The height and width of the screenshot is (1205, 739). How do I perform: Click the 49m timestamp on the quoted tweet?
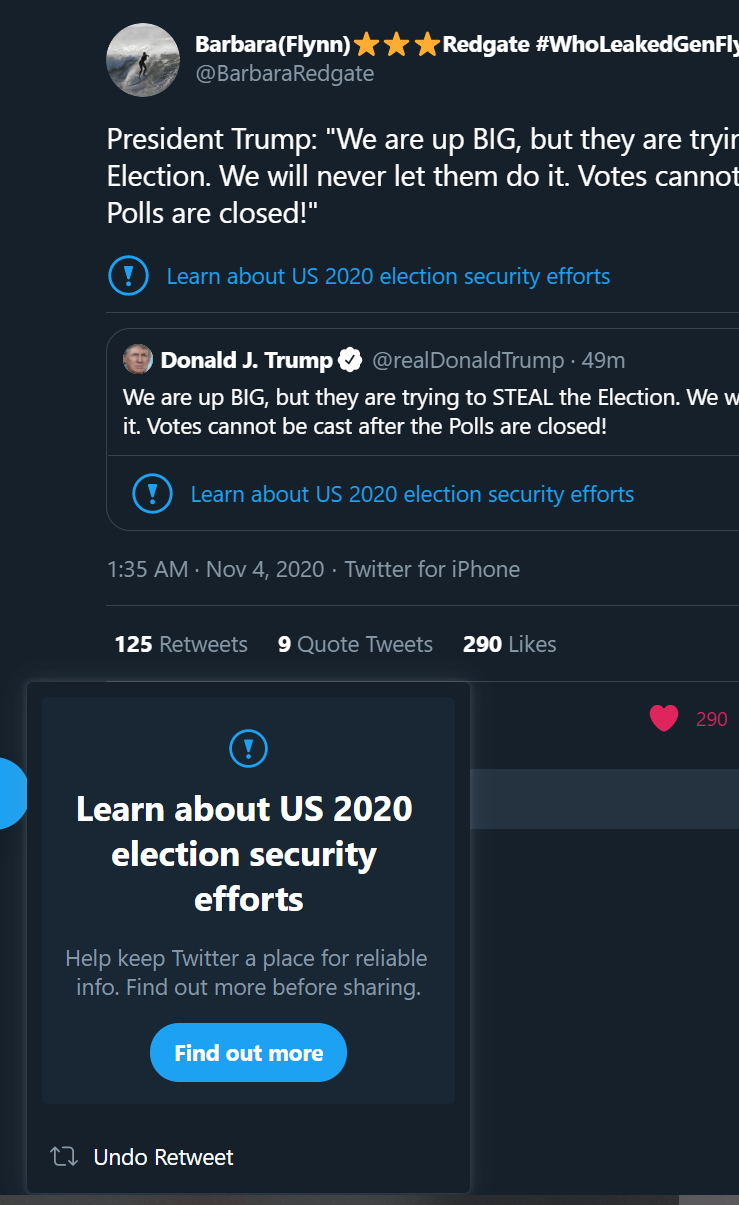pyautogui.click(x=603, y=360)
